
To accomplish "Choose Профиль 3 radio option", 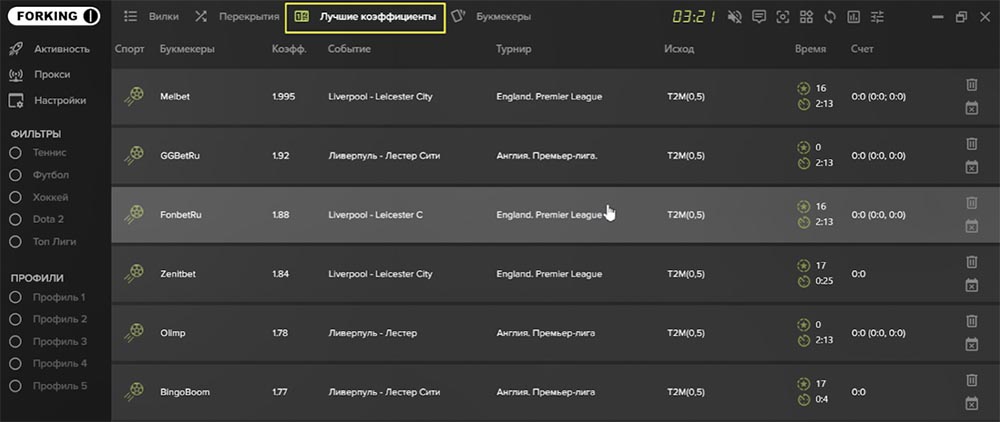I will click(16, 342).
